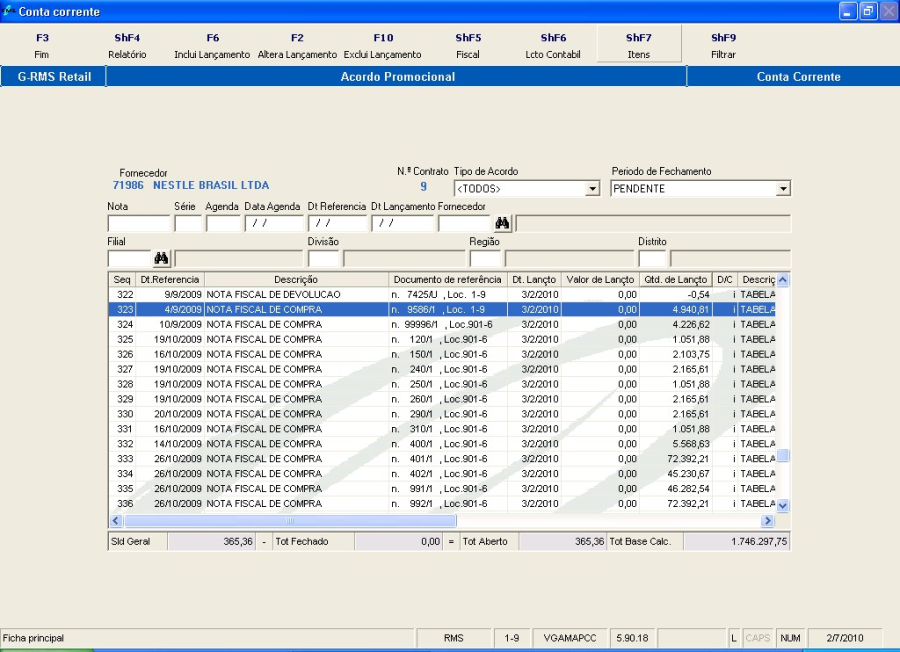Click the Dt.Referencia column header
The height and width of the screenshot is (652, 900).
pos(170,279)
